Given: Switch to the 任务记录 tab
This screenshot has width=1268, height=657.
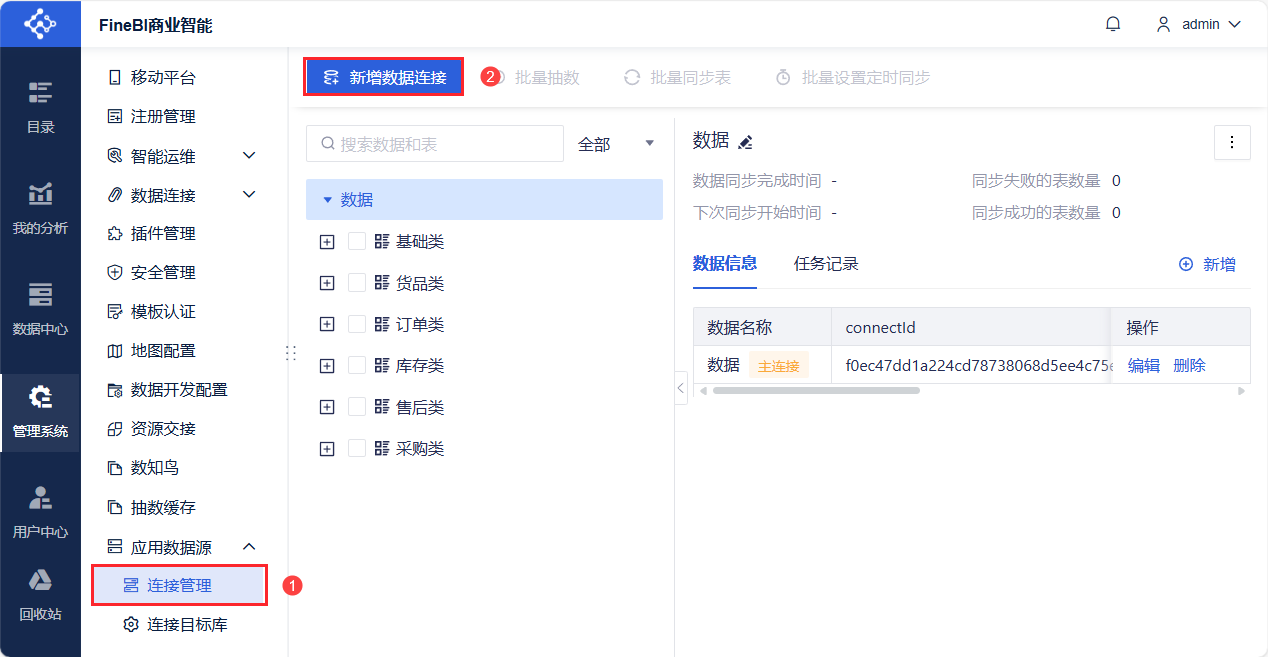Looking at the screenshot, I should pyautogui.click(x=826, y=264).
